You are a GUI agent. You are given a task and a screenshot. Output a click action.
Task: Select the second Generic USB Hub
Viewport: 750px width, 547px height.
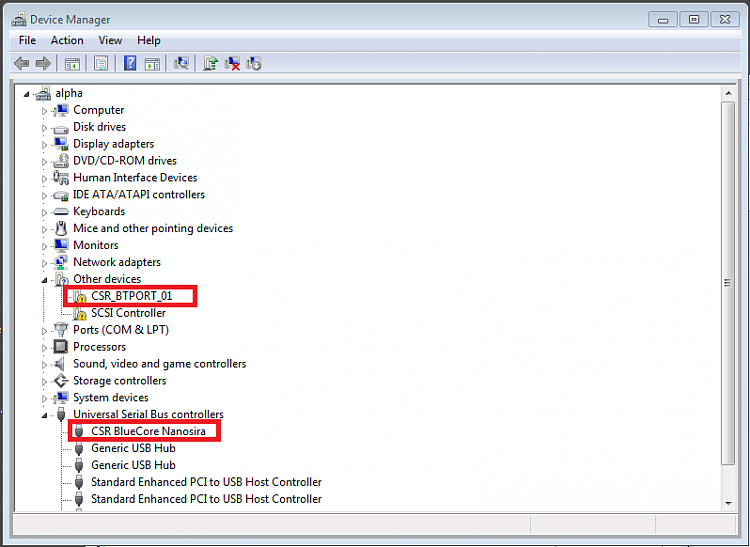pos(133,465)
